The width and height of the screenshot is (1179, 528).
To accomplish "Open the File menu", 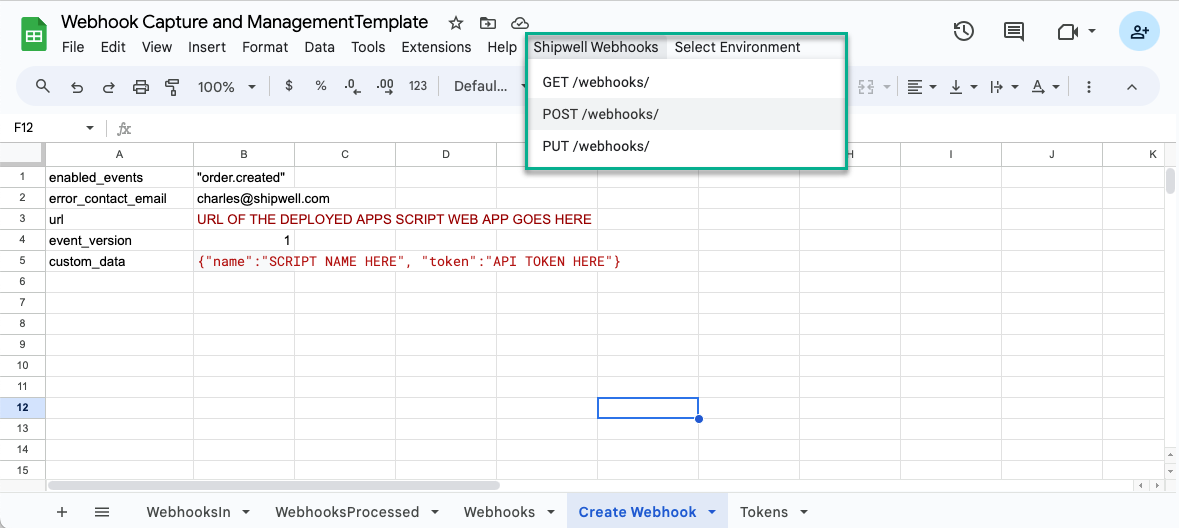I will coord(73,47).
